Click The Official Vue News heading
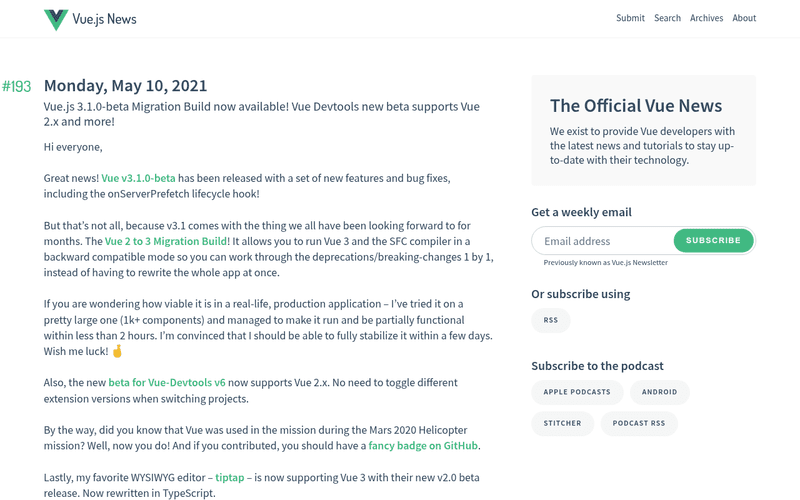The image size is (800, 500). [x=636, y=106]
